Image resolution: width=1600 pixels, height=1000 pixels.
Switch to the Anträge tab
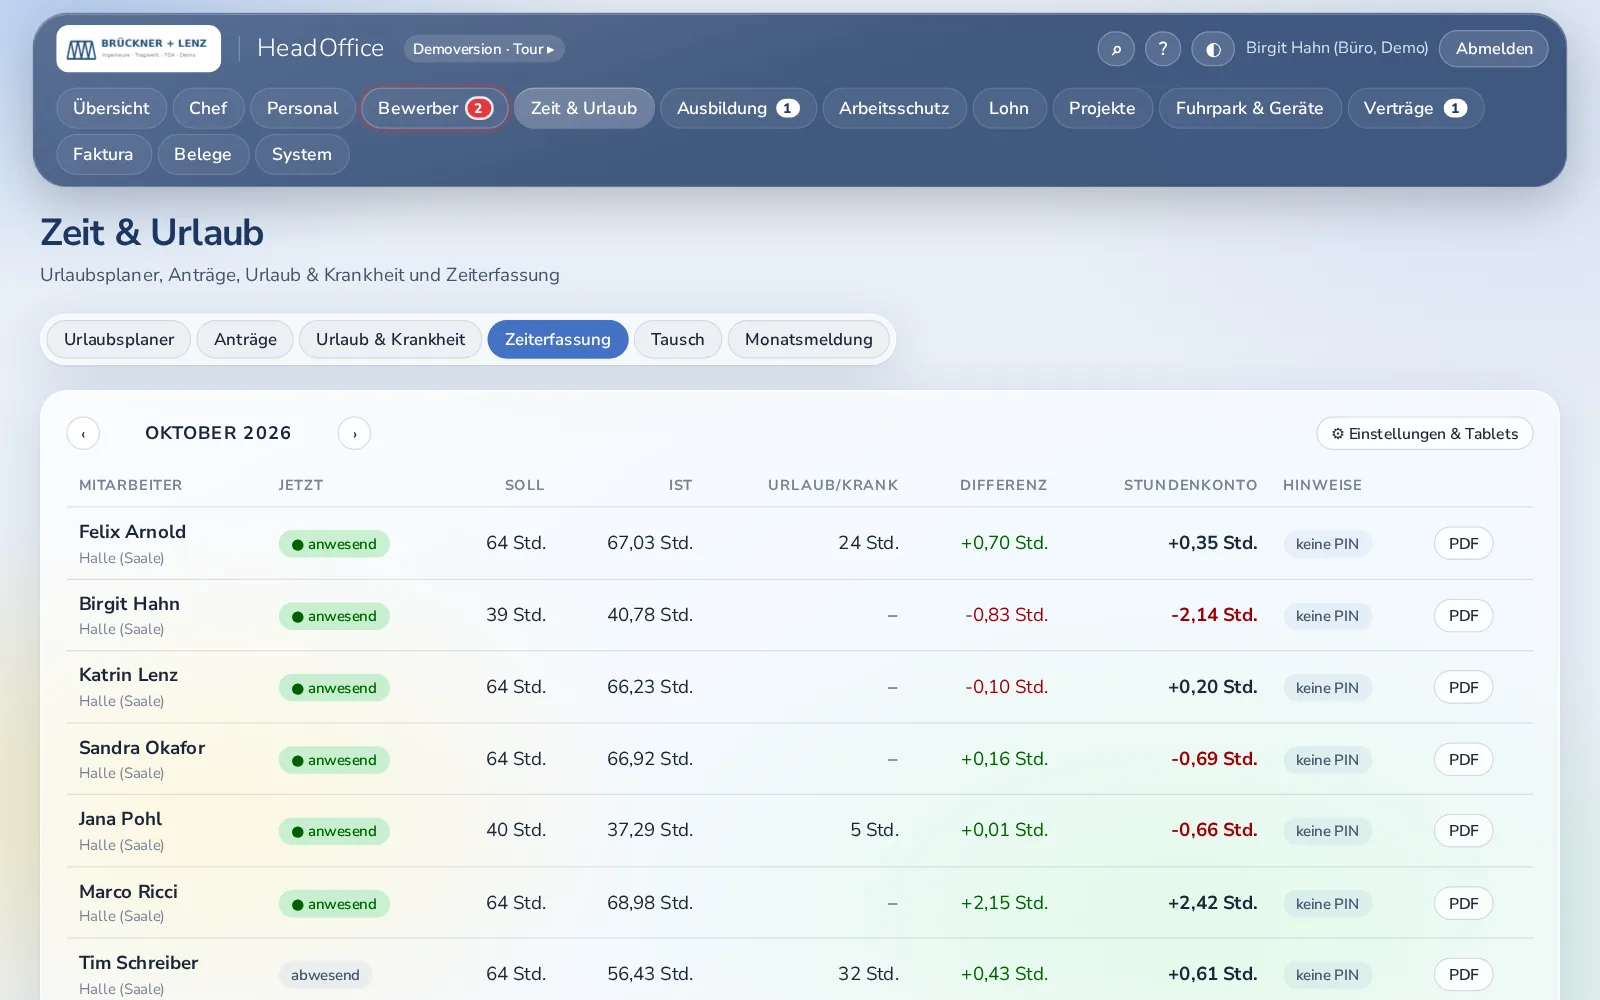(x=245, y=339)
